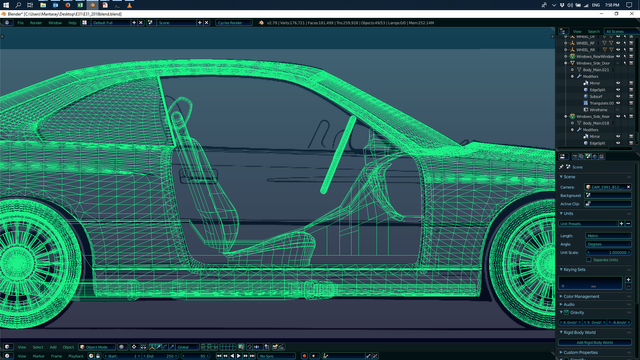Click the play animation button in timeline

(x=239, y=356)
